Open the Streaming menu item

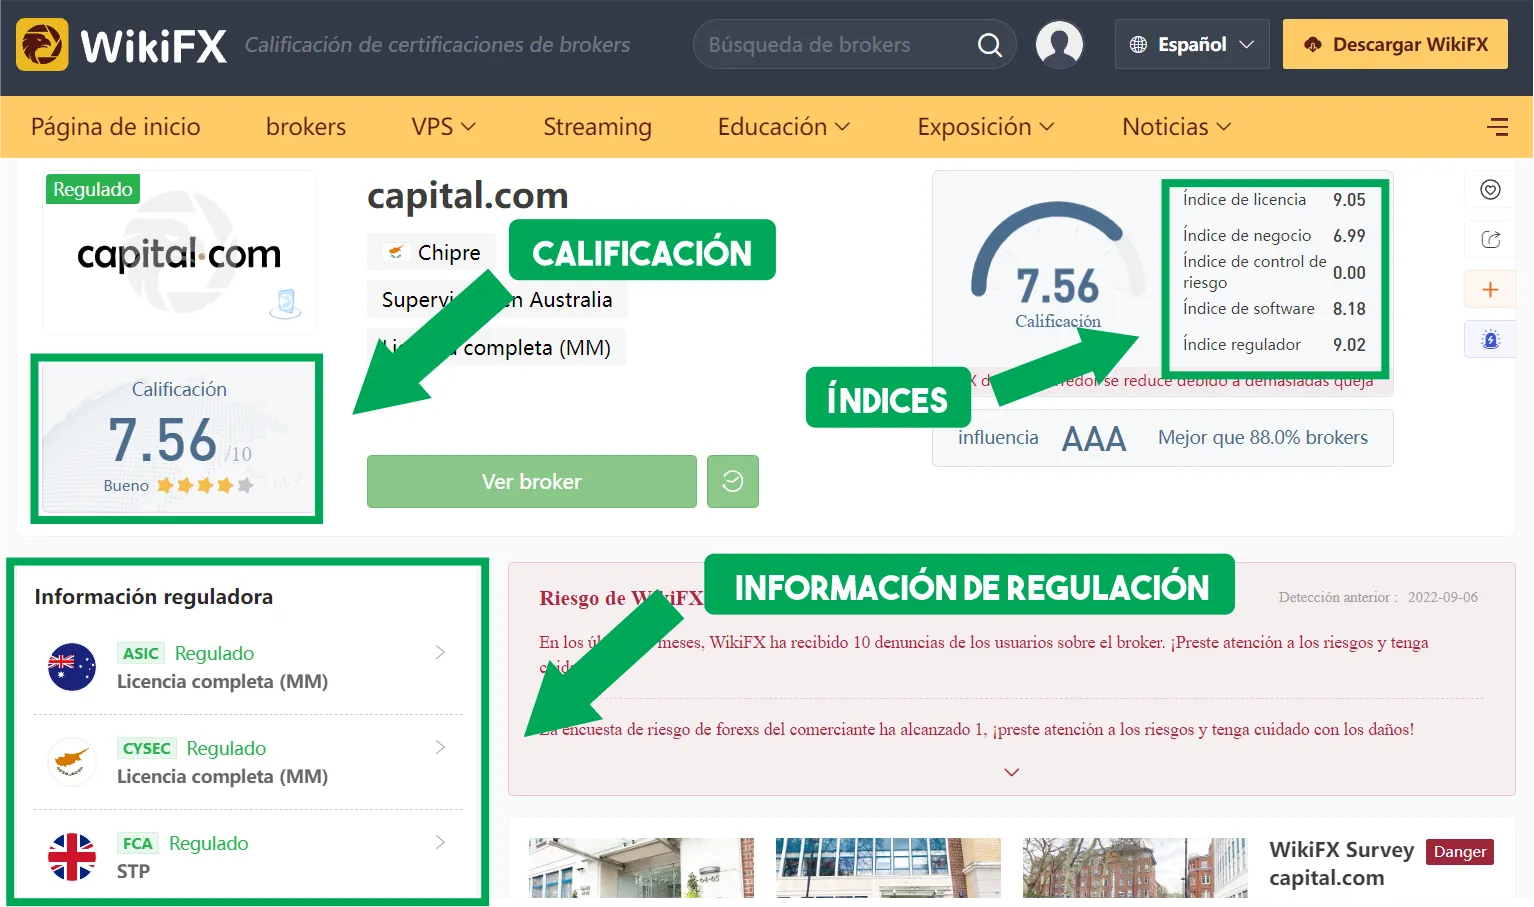(597, 127)
